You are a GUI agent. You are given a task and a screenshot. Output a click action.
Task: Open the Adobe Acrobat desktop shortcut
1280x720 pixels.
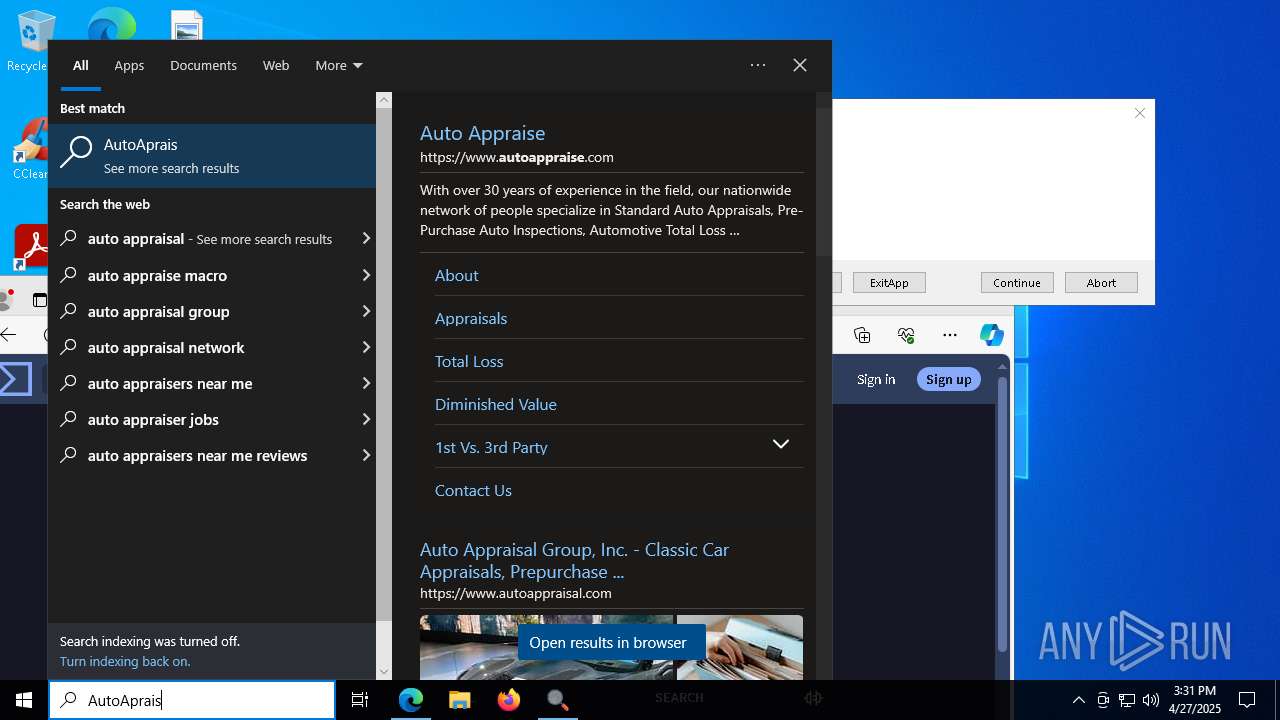pyautogui.click(x=32, y=248)
